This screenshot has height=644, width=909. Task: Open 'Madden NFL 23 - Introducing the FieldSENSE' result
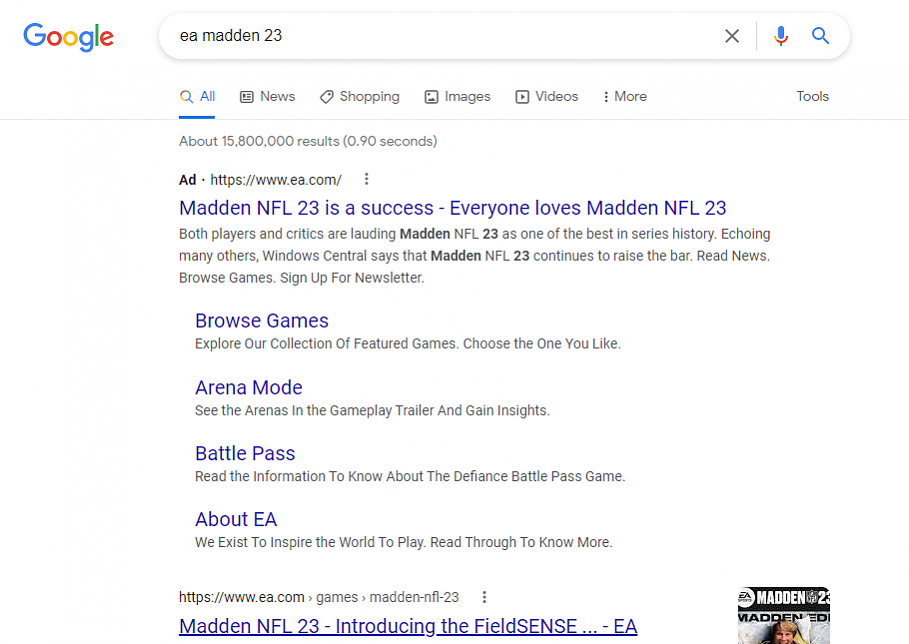(x=408, y=626)
